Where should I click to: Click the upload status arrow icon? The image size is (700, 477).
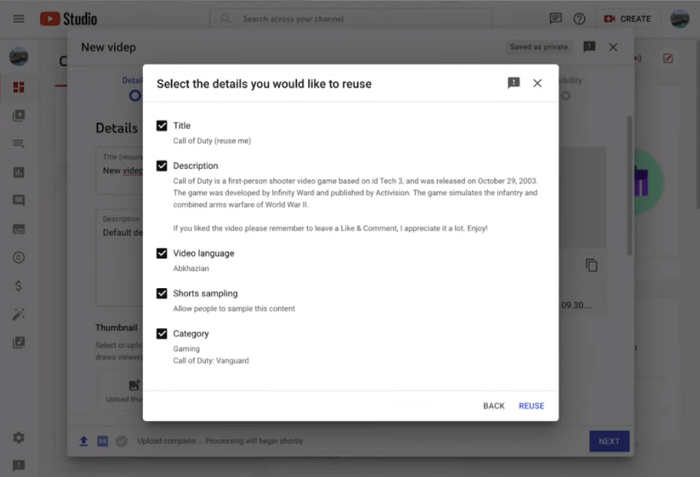(x=83, y=441)
